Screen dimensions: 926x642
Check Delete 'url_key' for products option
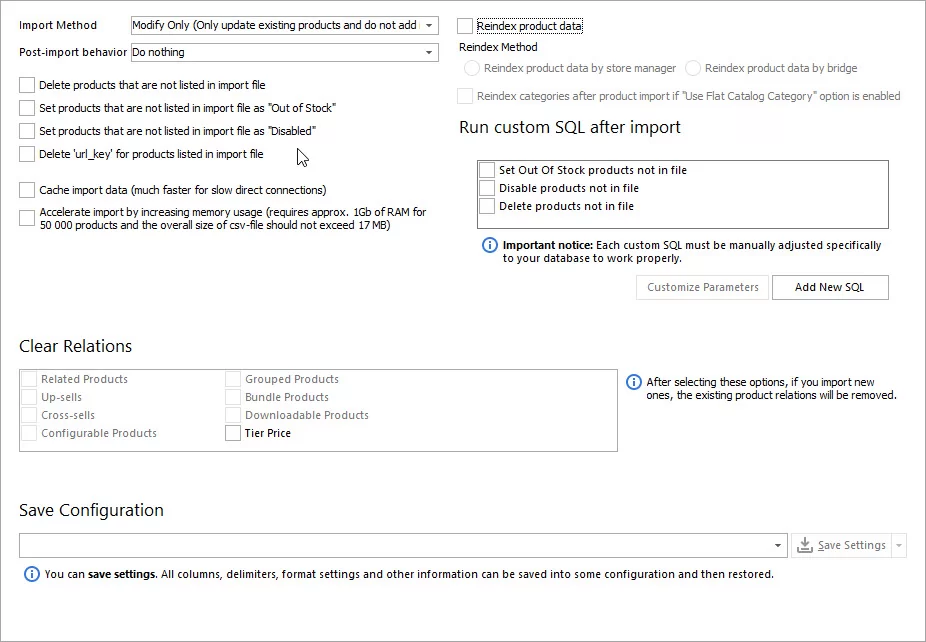tap(27, 154)
